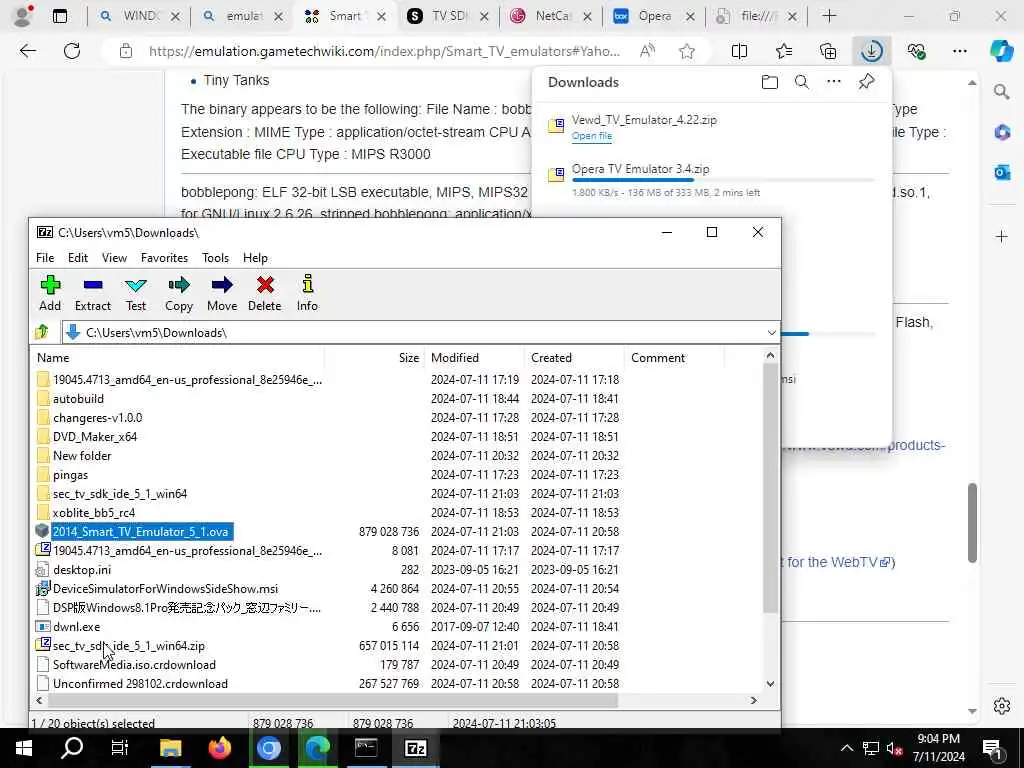Add this page to favorites star
This screenshot has width=1024, height=768.
click(x=686, y=51)
